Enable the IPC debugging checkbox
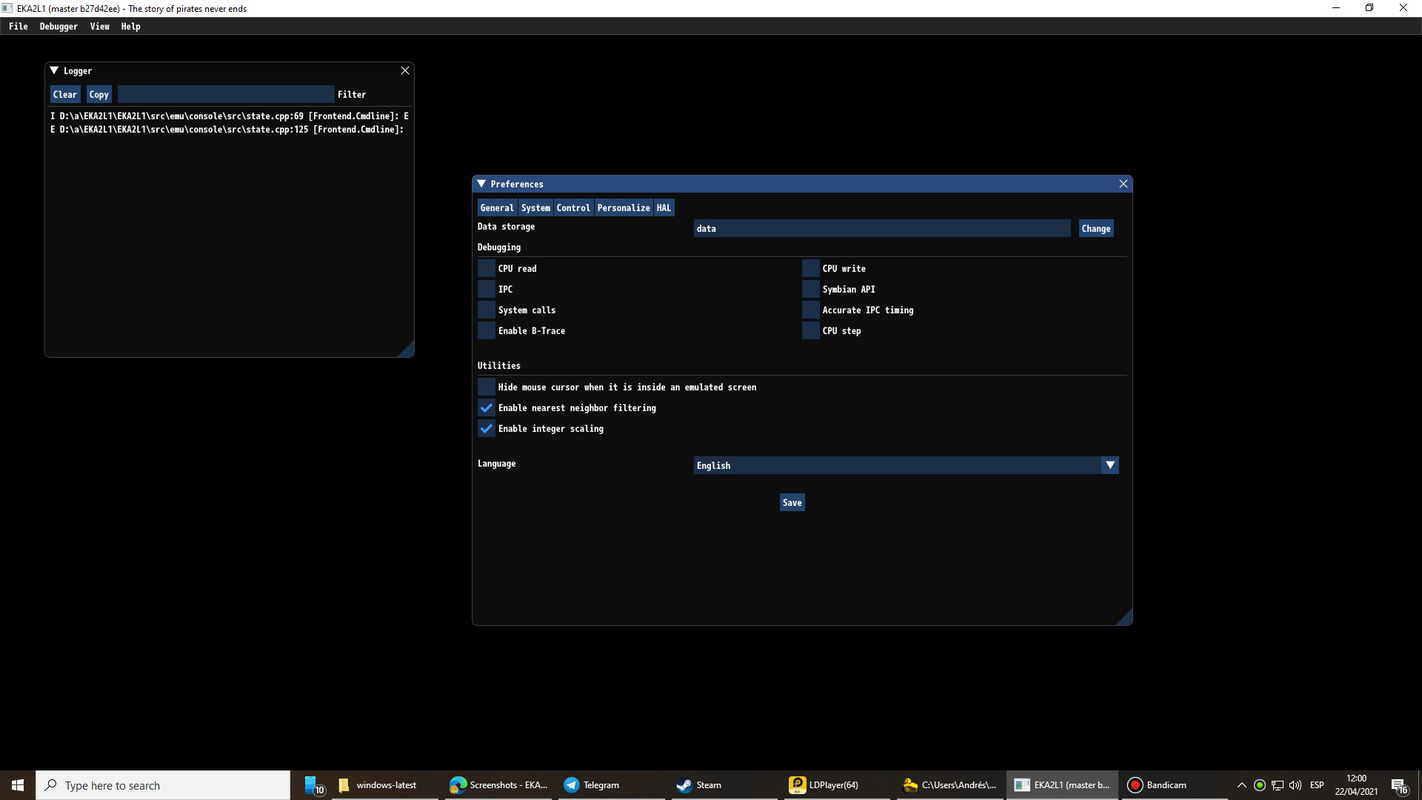1422x800 pixels. pos(486,289)
